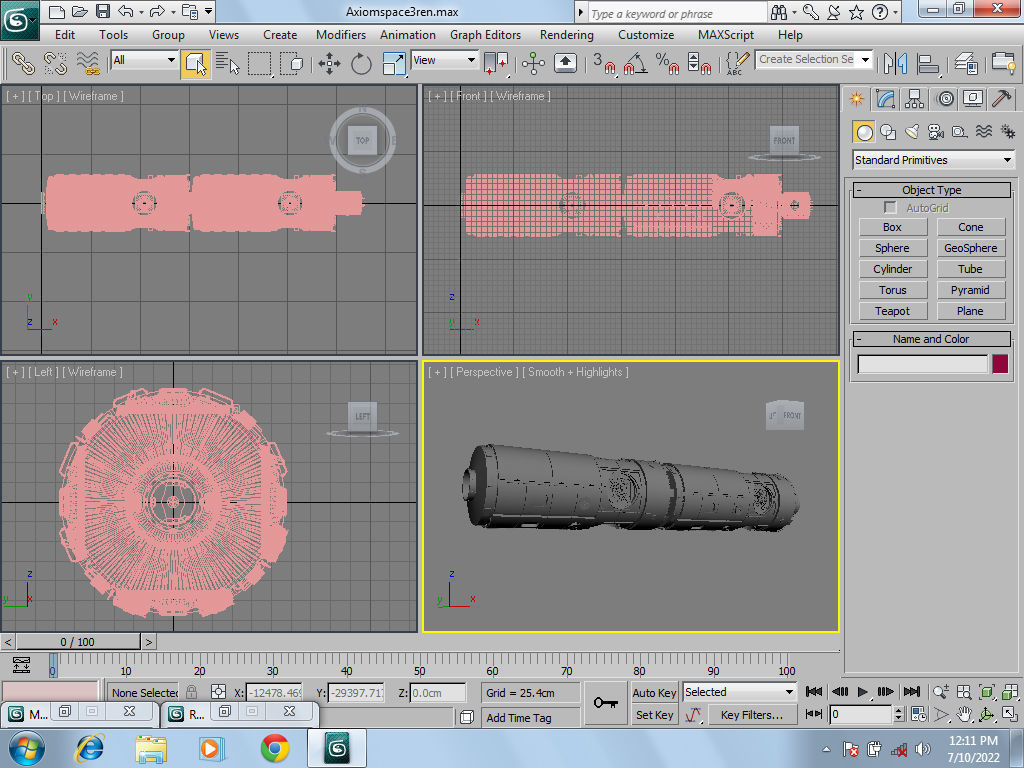1024x768 pixels.
Task: Select the Lights category icon
Action: click(912, 132)
